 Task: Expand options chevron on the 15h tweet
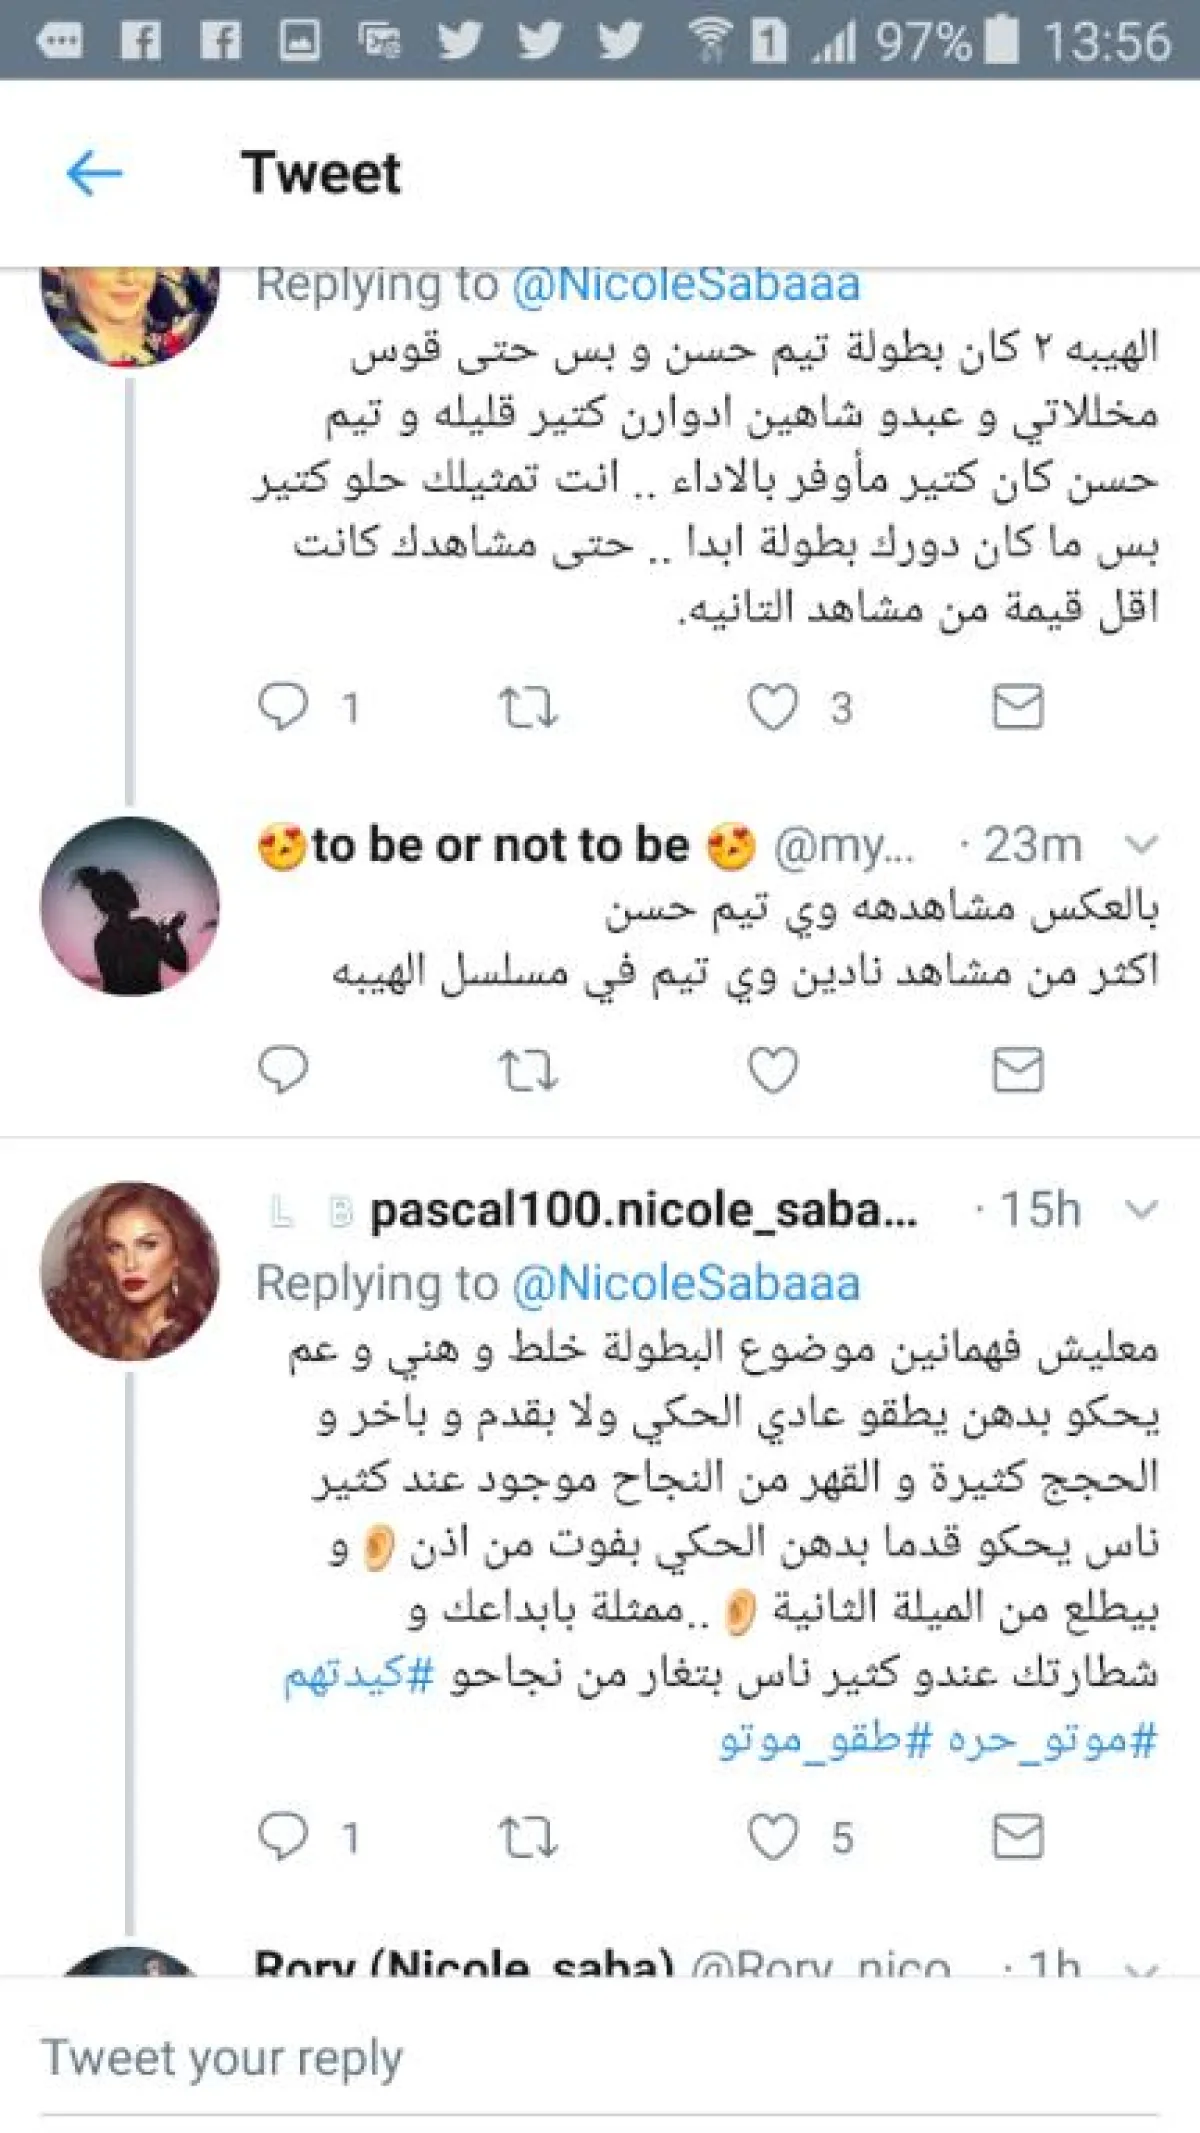(1140, 1210)
